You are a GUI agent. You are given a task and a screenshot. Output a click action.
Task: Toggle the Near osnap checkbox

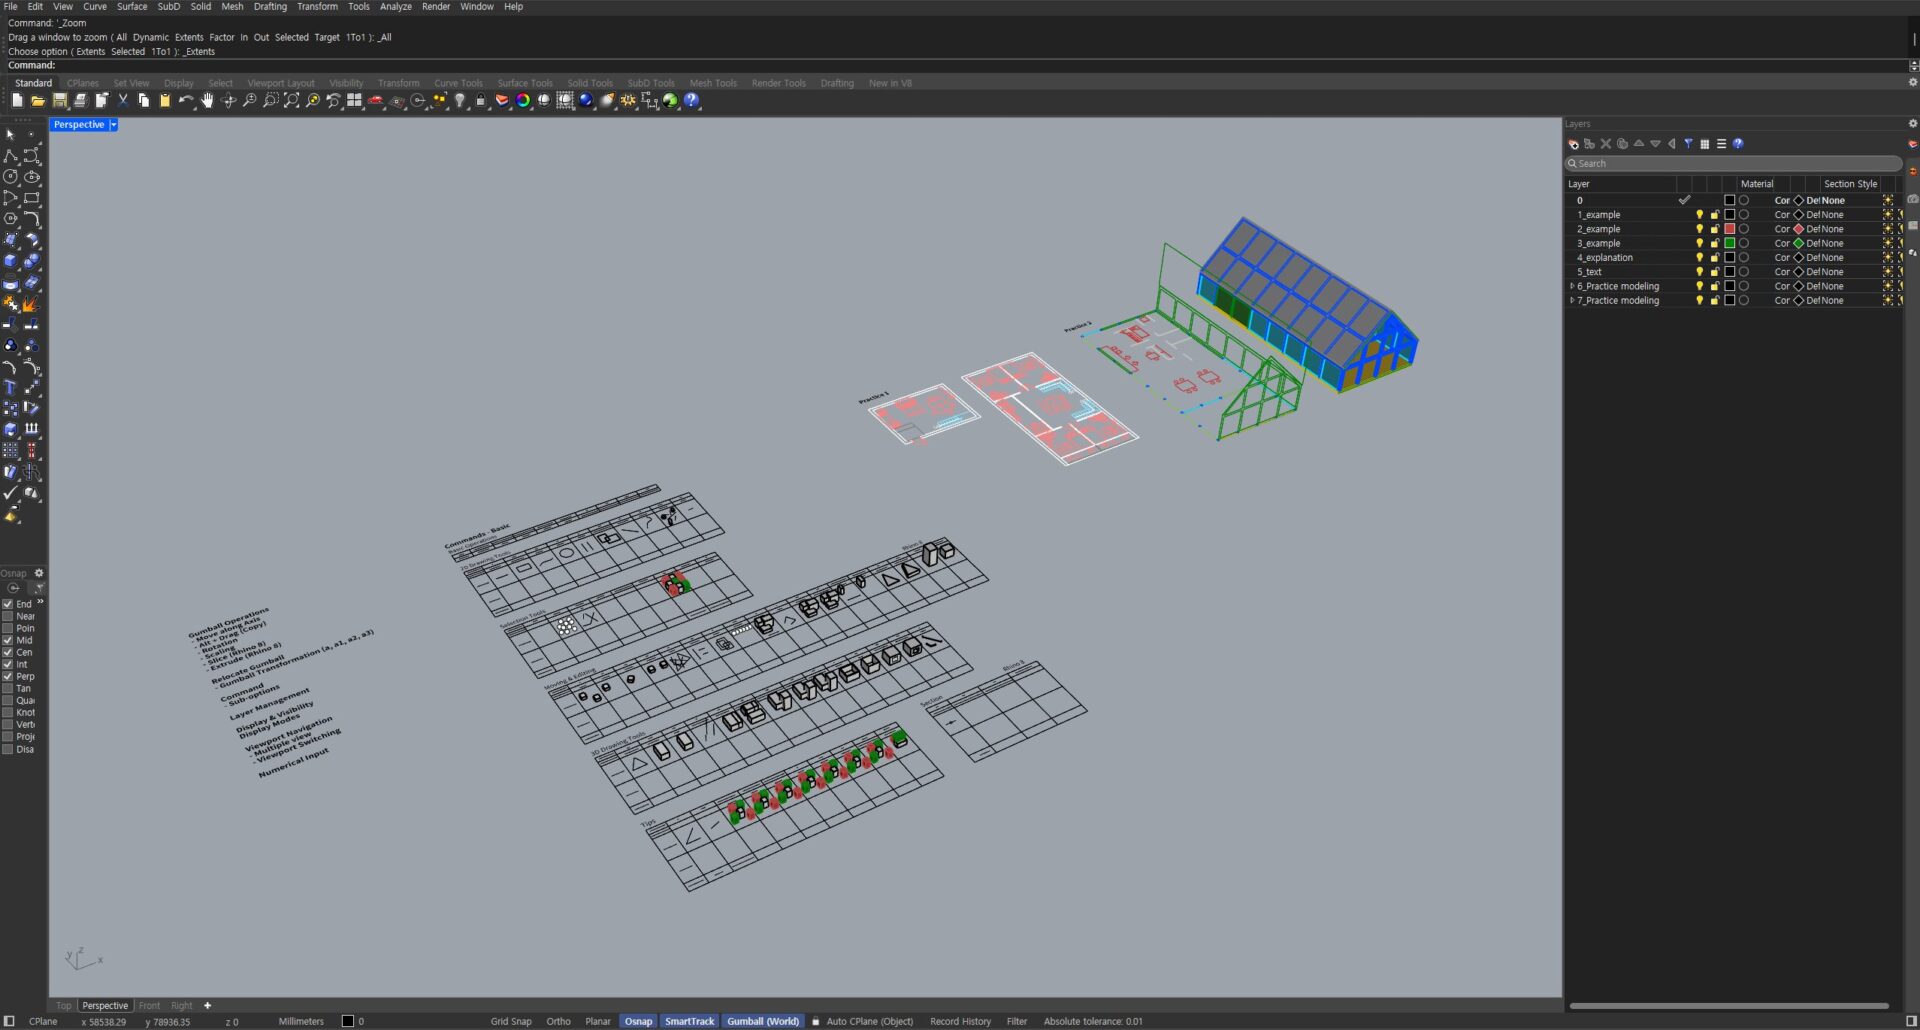(8, 616)
